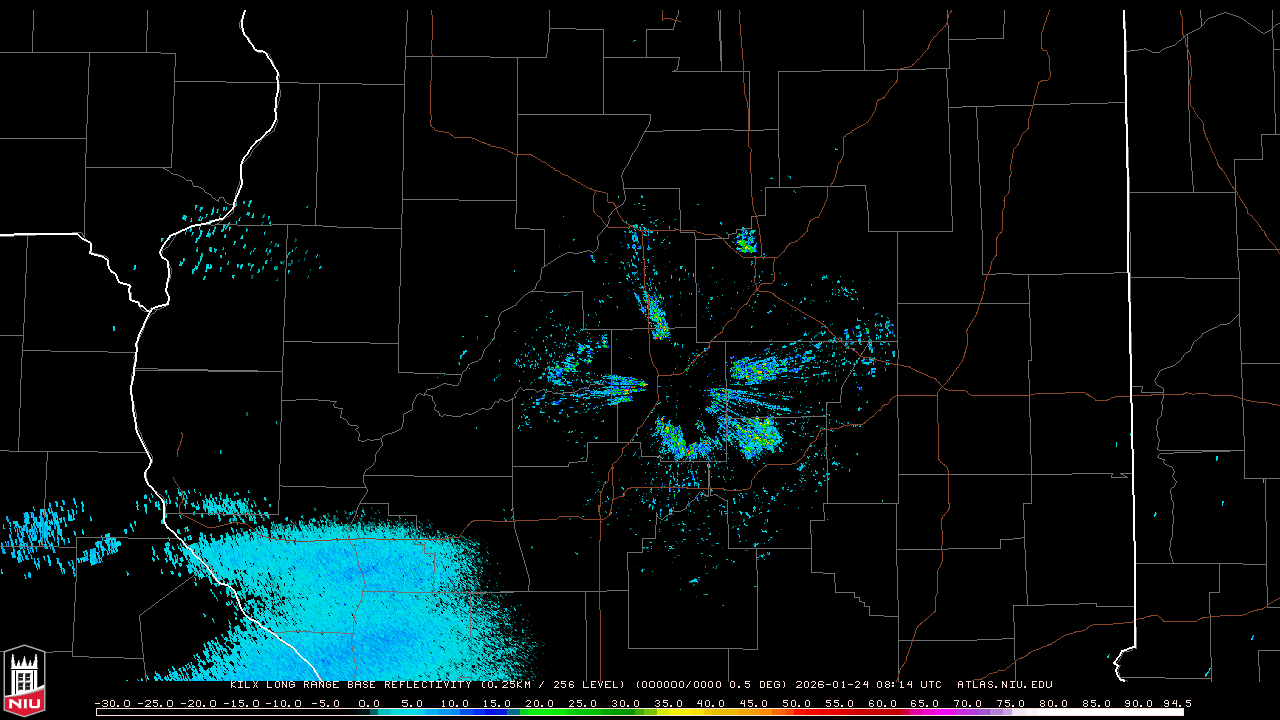Click the 94.5 label on the scale

coord(1176,703)
